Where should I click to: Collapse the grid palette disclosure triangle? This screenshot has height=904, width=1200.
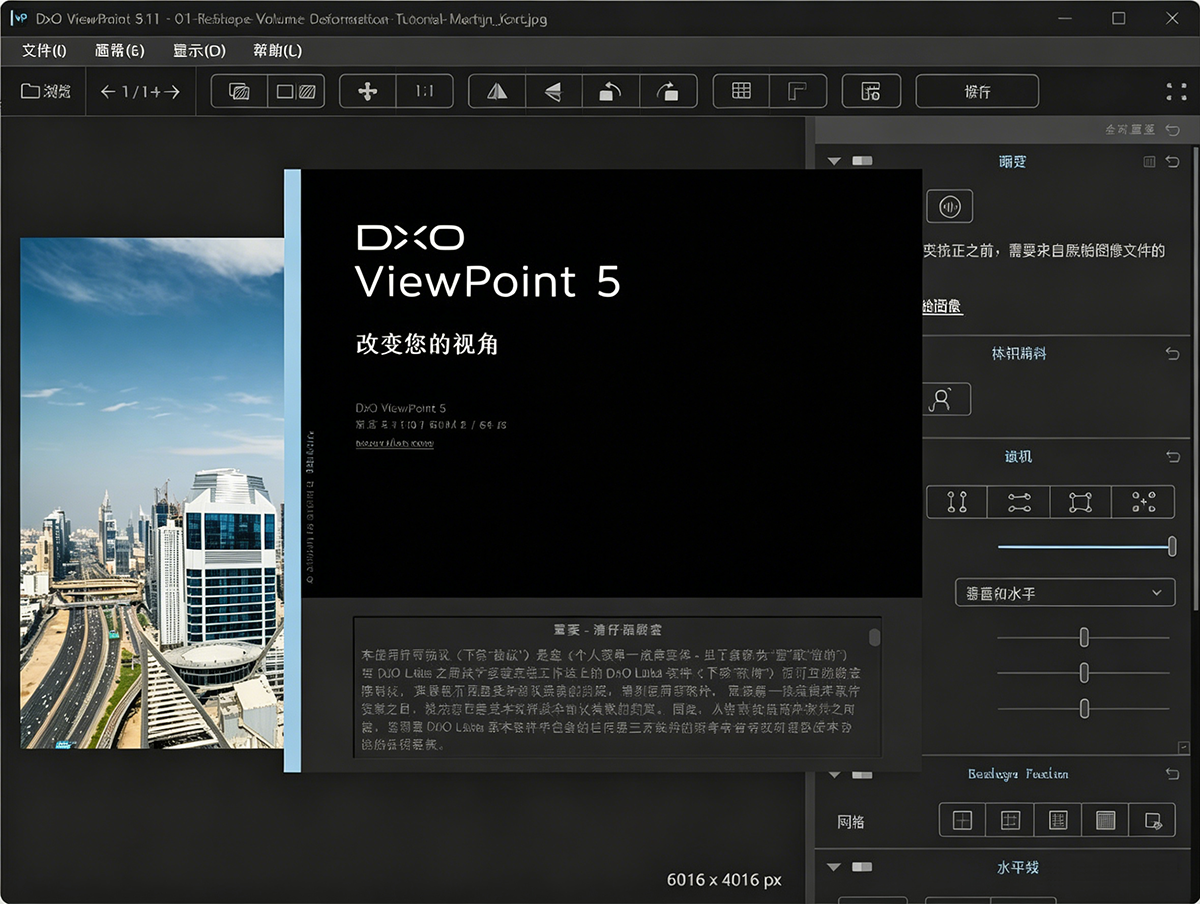834,774
